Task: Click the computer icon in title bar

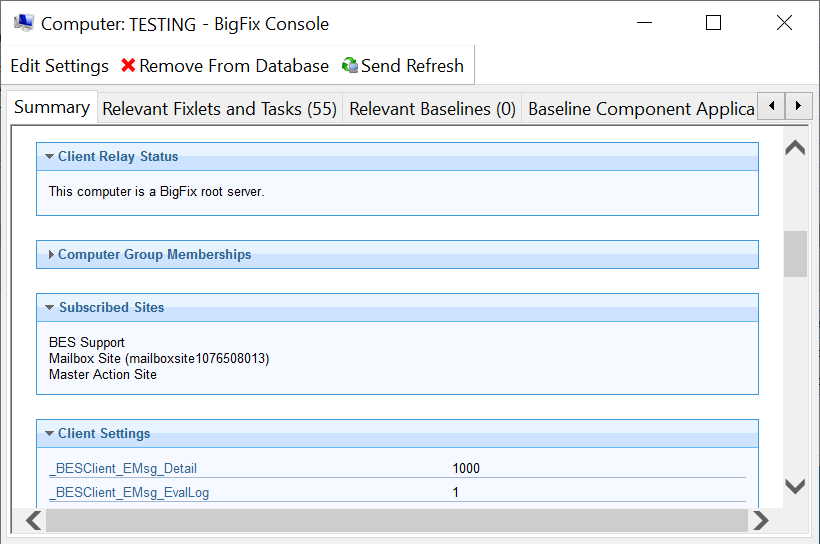Action: 22,23
